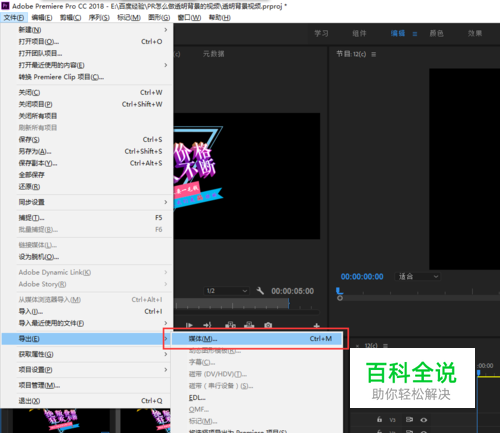
Task: Expand the 新建(N) submenu
Action: point(166,30)
